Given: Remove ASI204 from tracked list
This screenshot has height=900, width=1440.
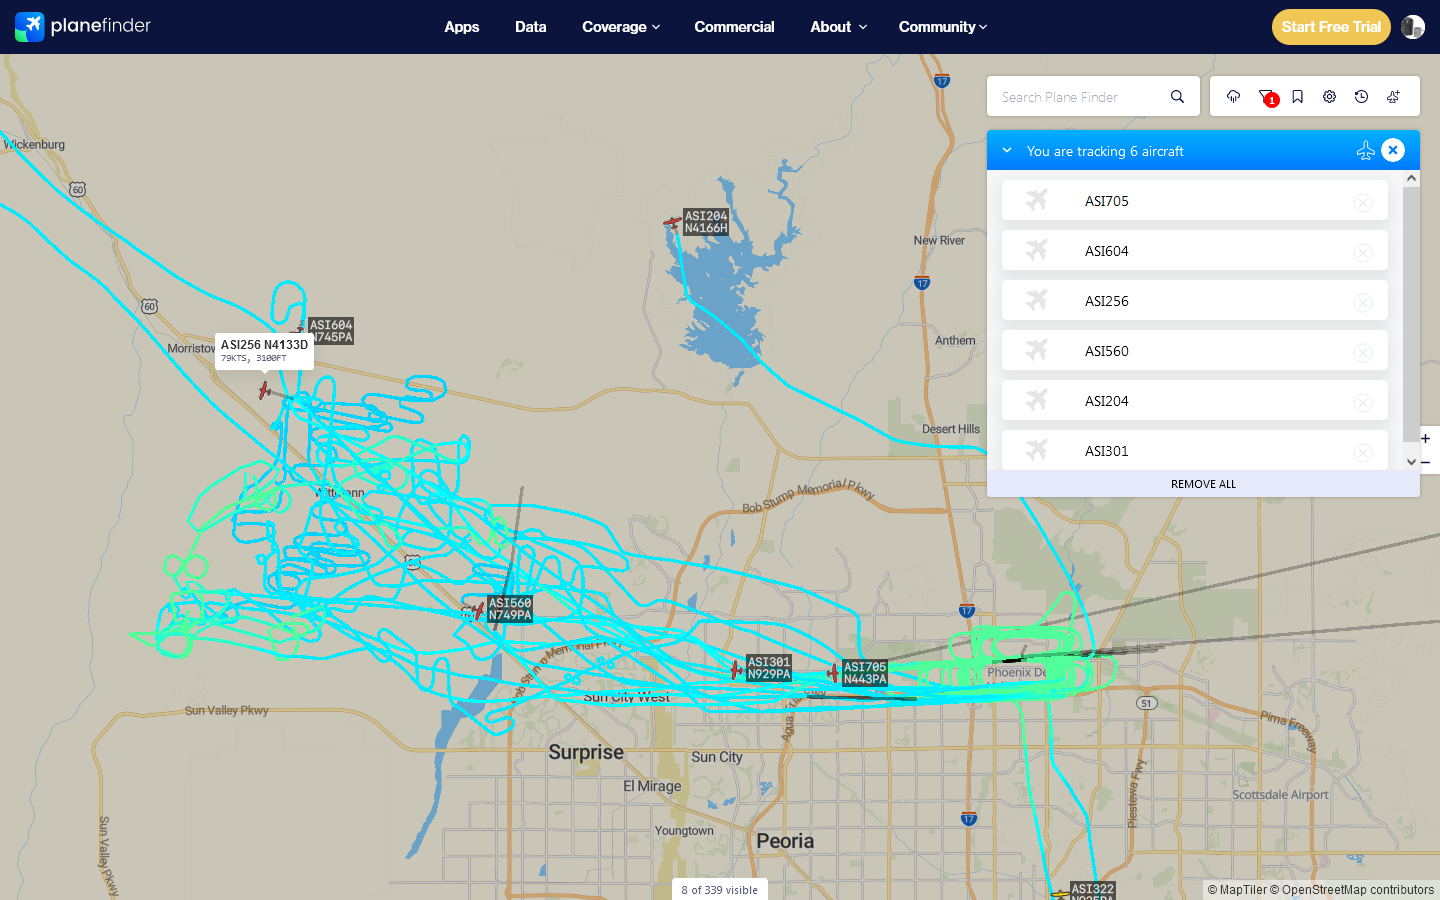Looking at the screenshot, I should click(1363, 403).
